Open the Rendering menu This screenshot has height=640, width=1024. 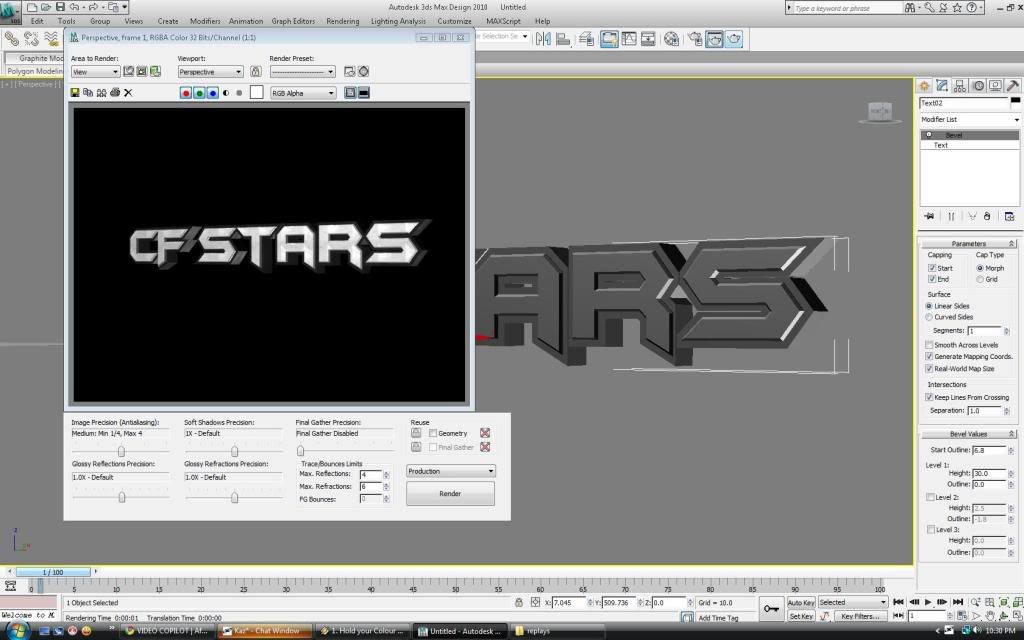pyautogui.click(x=342, y=21)
